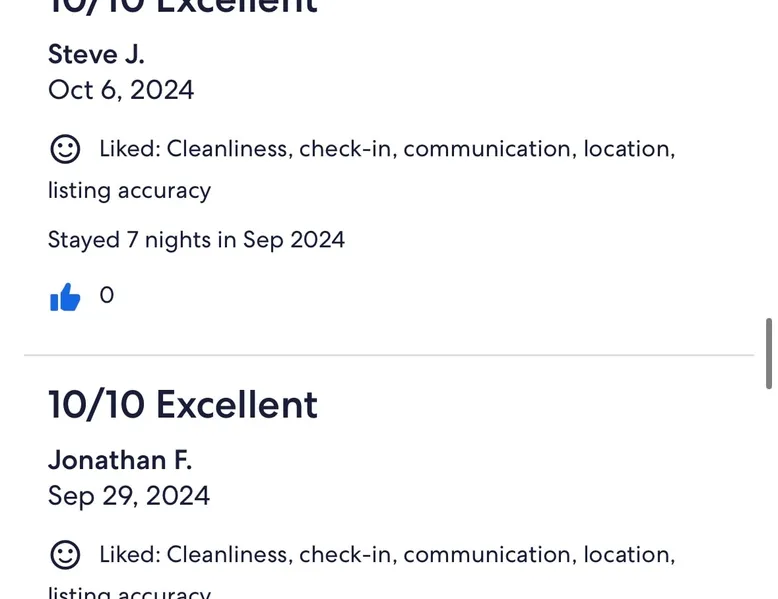Click the Oct 6, 2024 review date
This screenshot has height=599, width=778.
tap(121, 90)
